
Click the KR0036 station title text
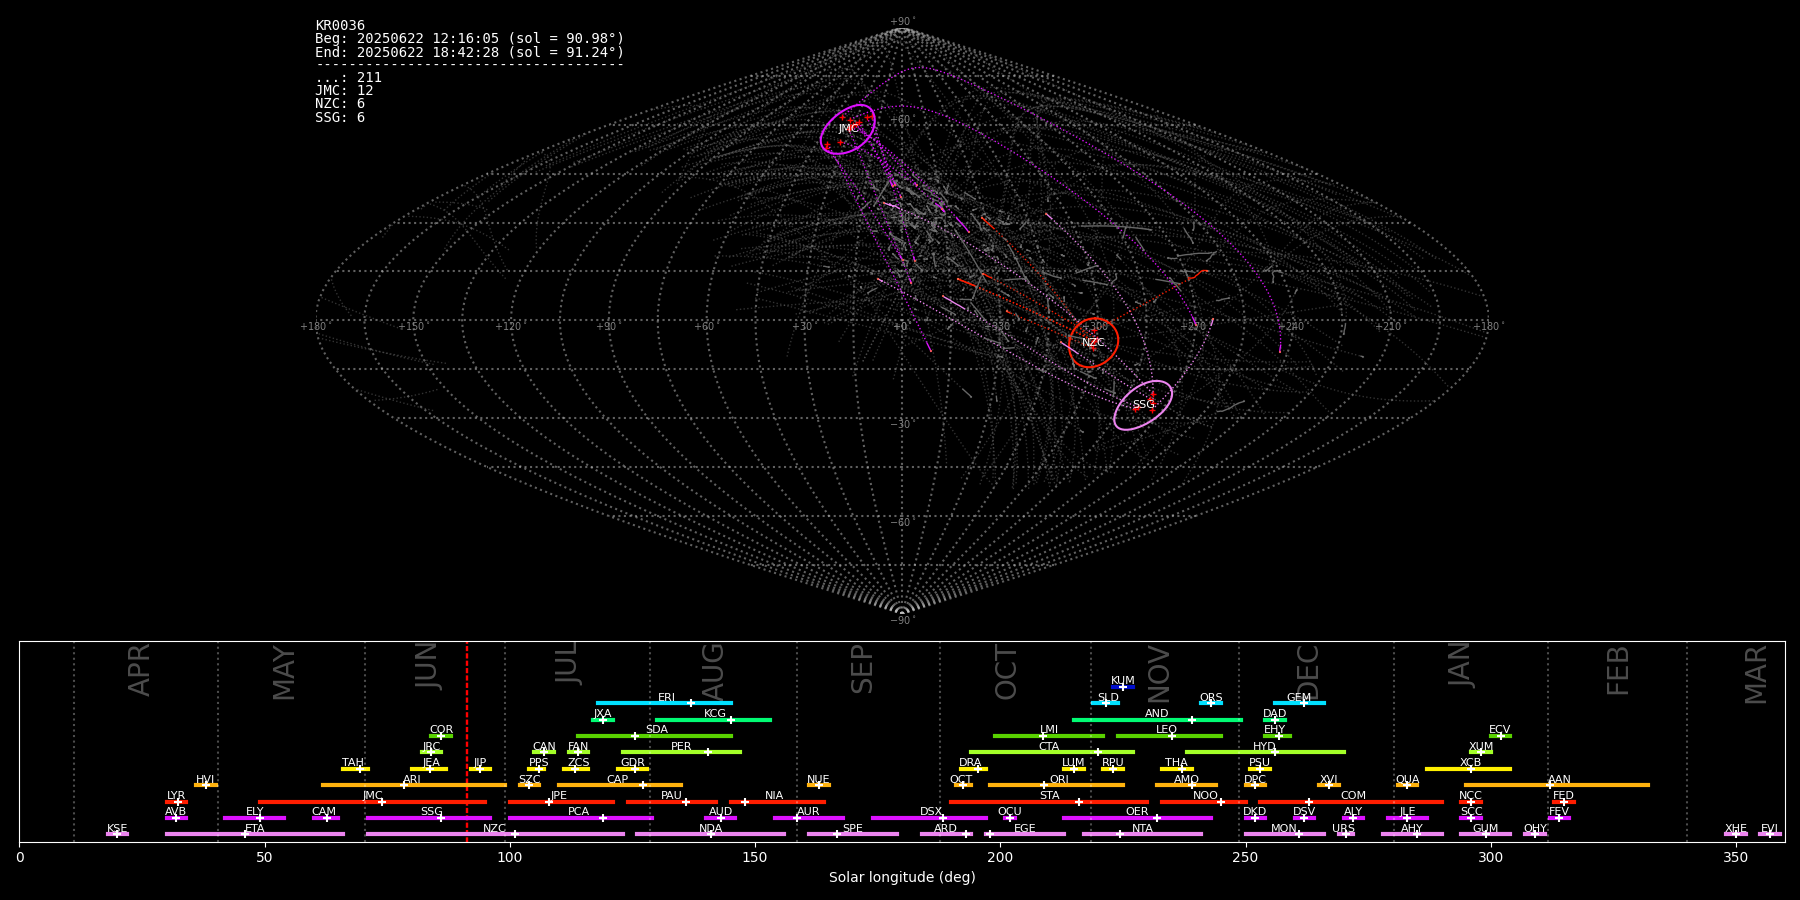point(340,26)
